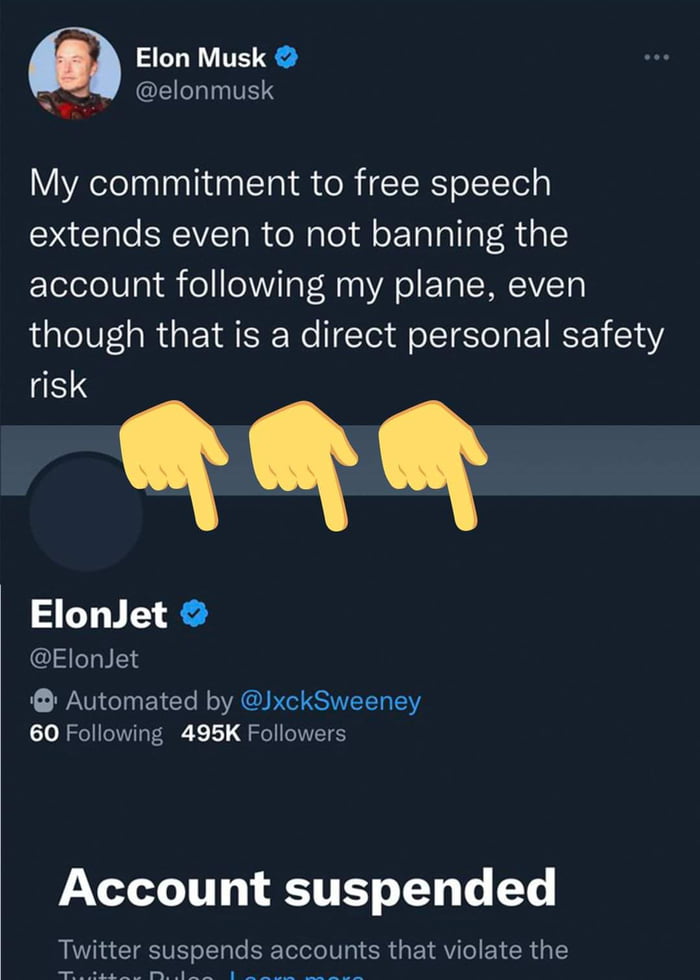Click the verified badge beside Elon Musk
Screen dimensions: 700x980
pos(286,60)
